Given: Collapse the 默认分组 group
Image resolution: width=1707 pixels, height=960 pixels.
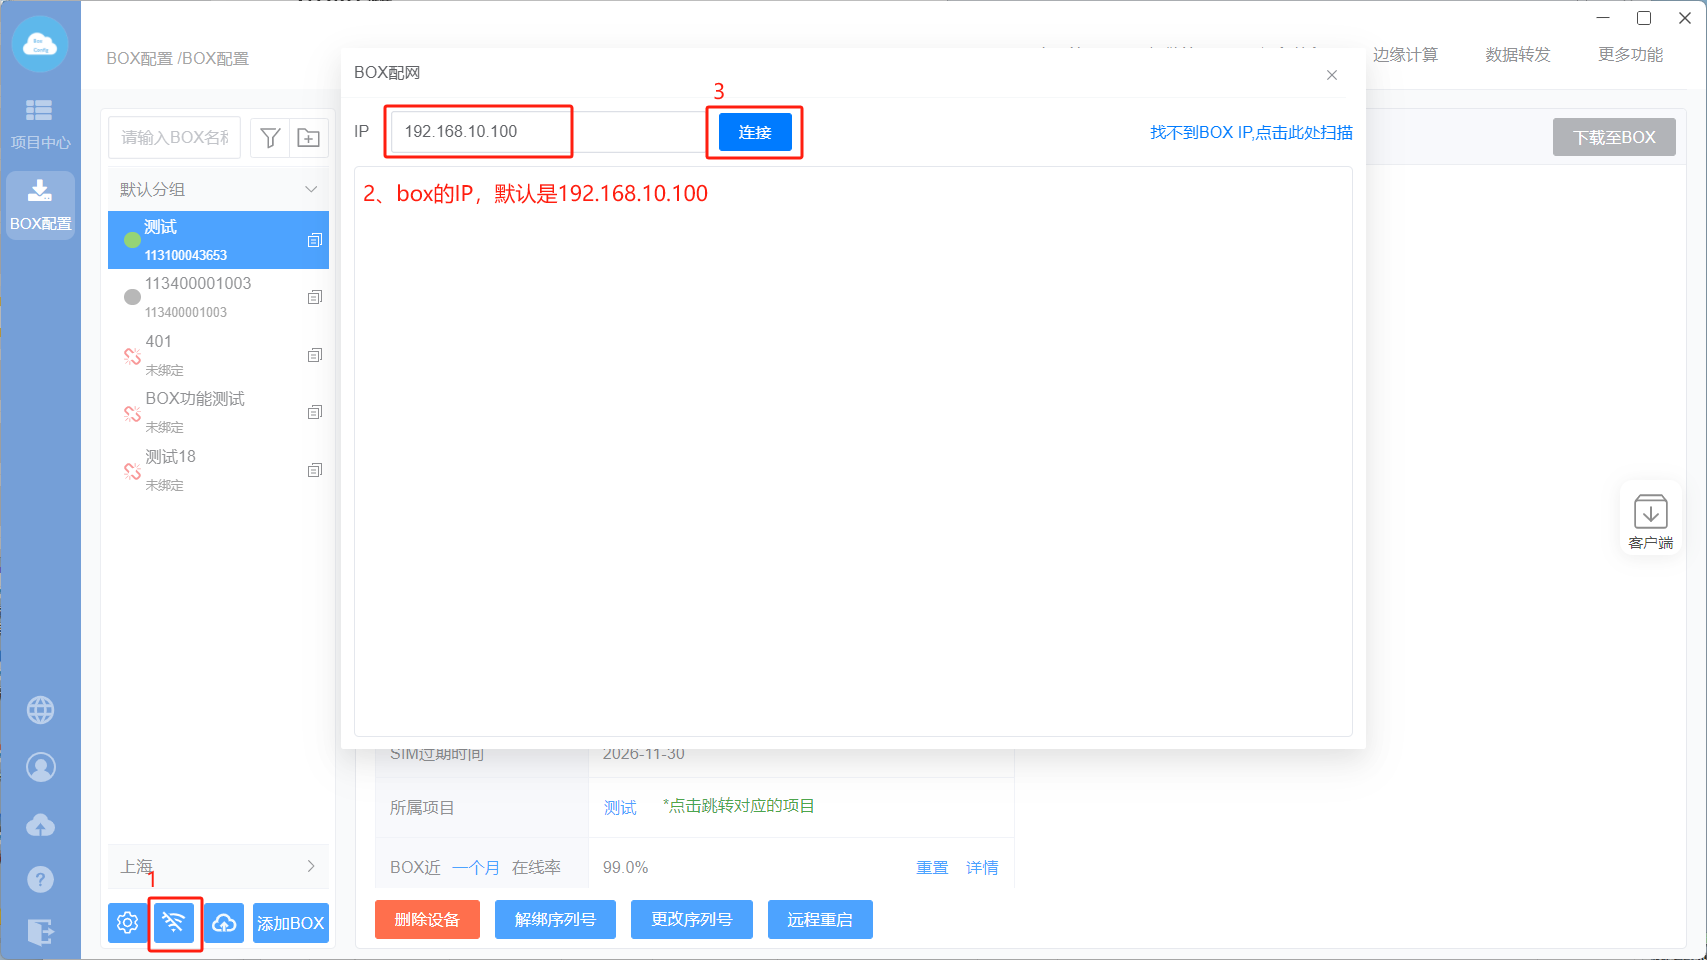Looking at the screenshot, I should pyautogui.click(x=311, y=189).
